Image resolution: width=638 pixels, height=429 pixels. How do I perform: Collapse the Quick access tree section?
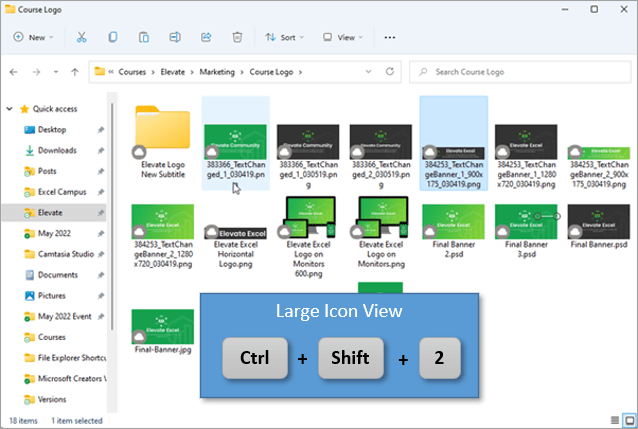coord(10,108)
